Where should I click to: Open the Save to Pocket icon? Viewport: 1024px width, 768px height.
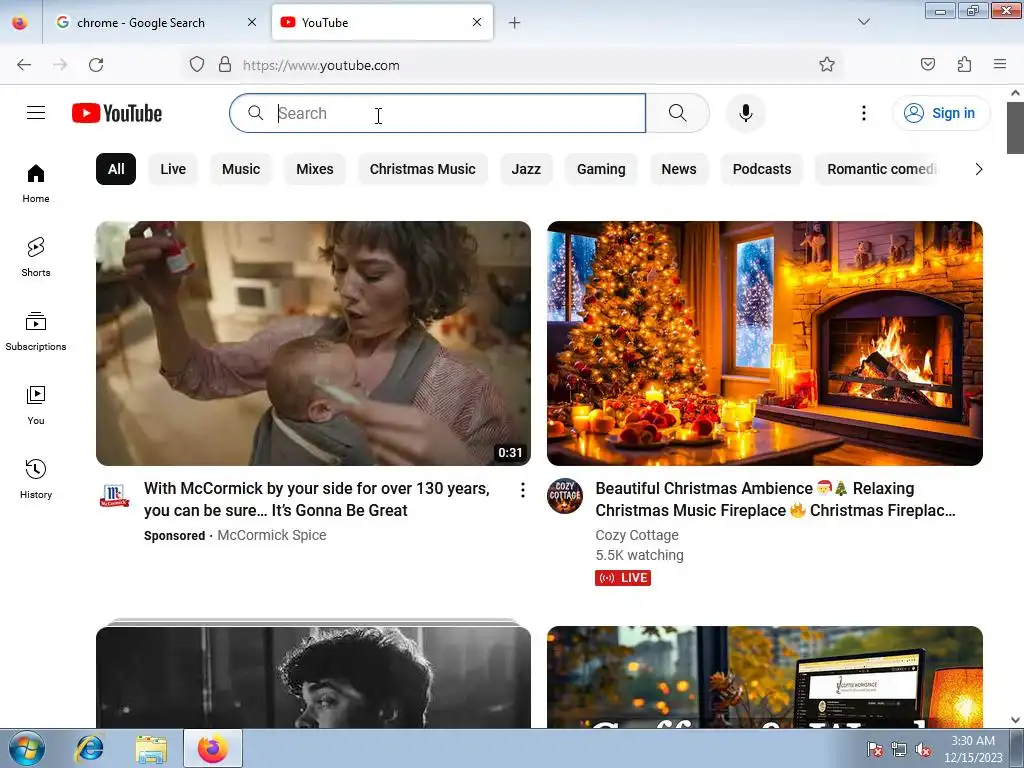click(x=927, y=64)
